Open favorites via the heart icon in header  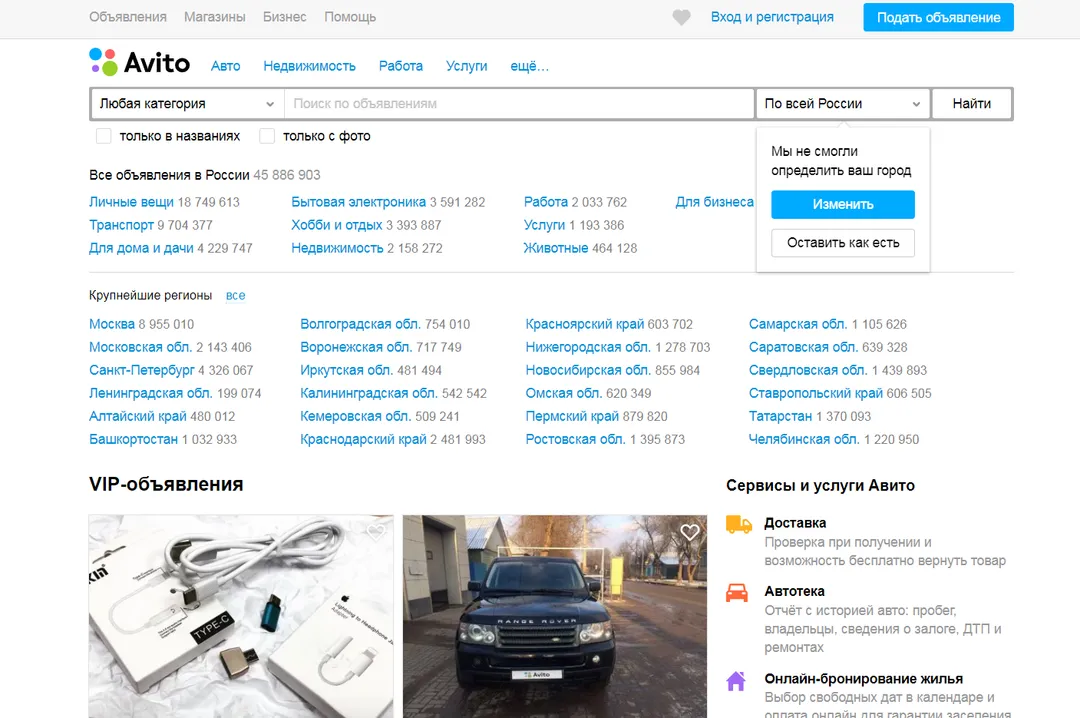point(681,17)
